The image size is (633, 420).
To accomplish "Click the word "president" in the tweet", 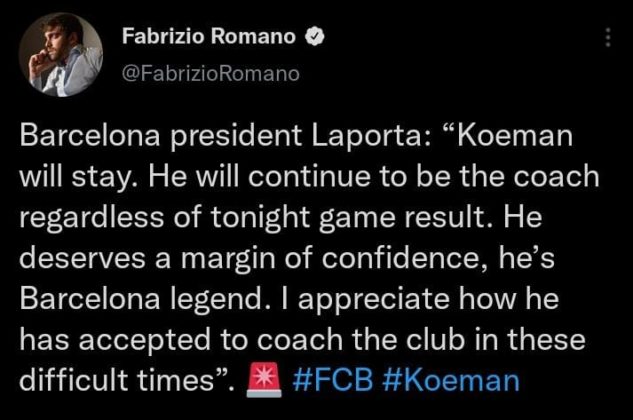I will pyautogui.click(x=235, y=136).
